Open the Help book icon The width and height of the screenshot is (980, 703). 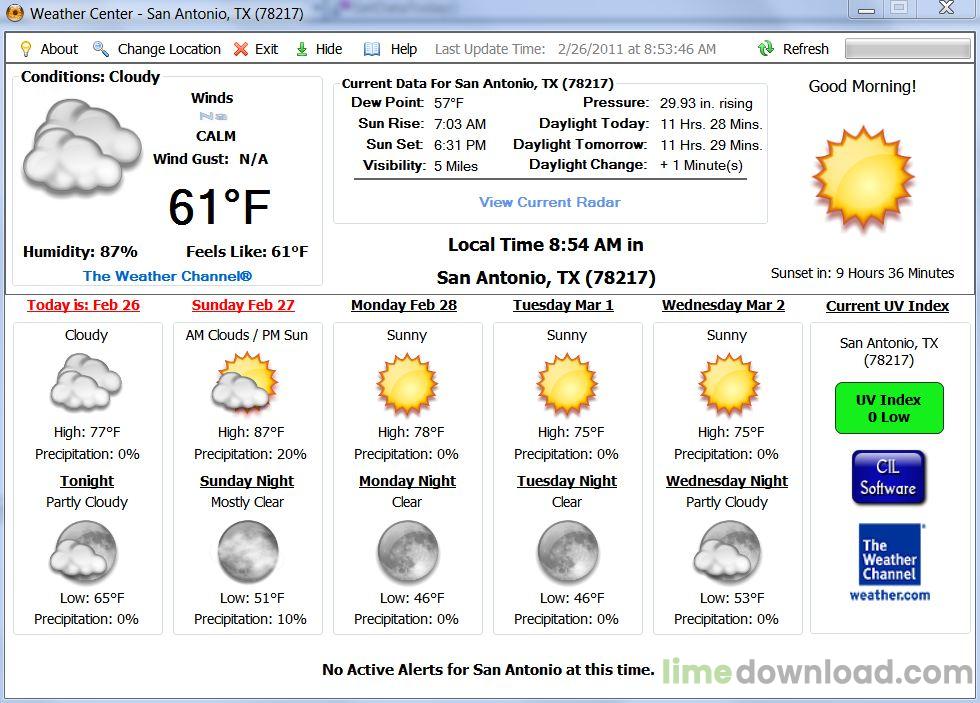(372, 49)
